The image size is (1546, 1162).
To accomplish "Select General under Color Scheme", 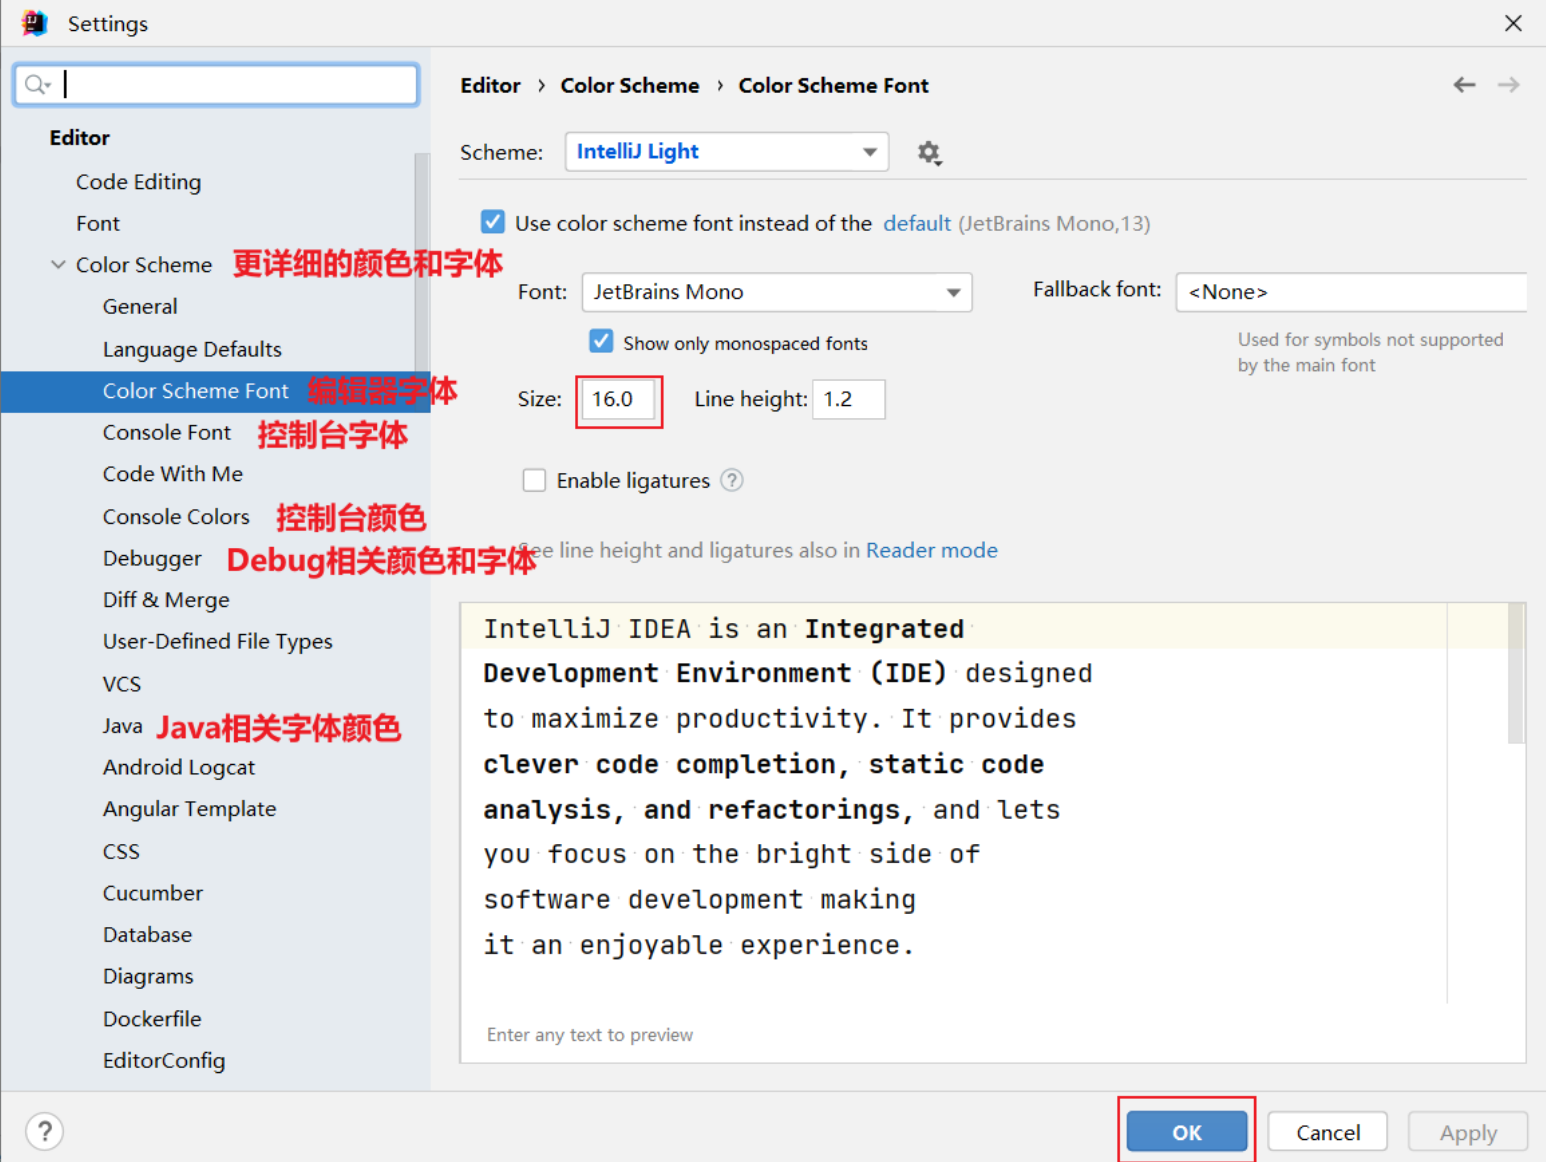I will (x=140, y=306).
